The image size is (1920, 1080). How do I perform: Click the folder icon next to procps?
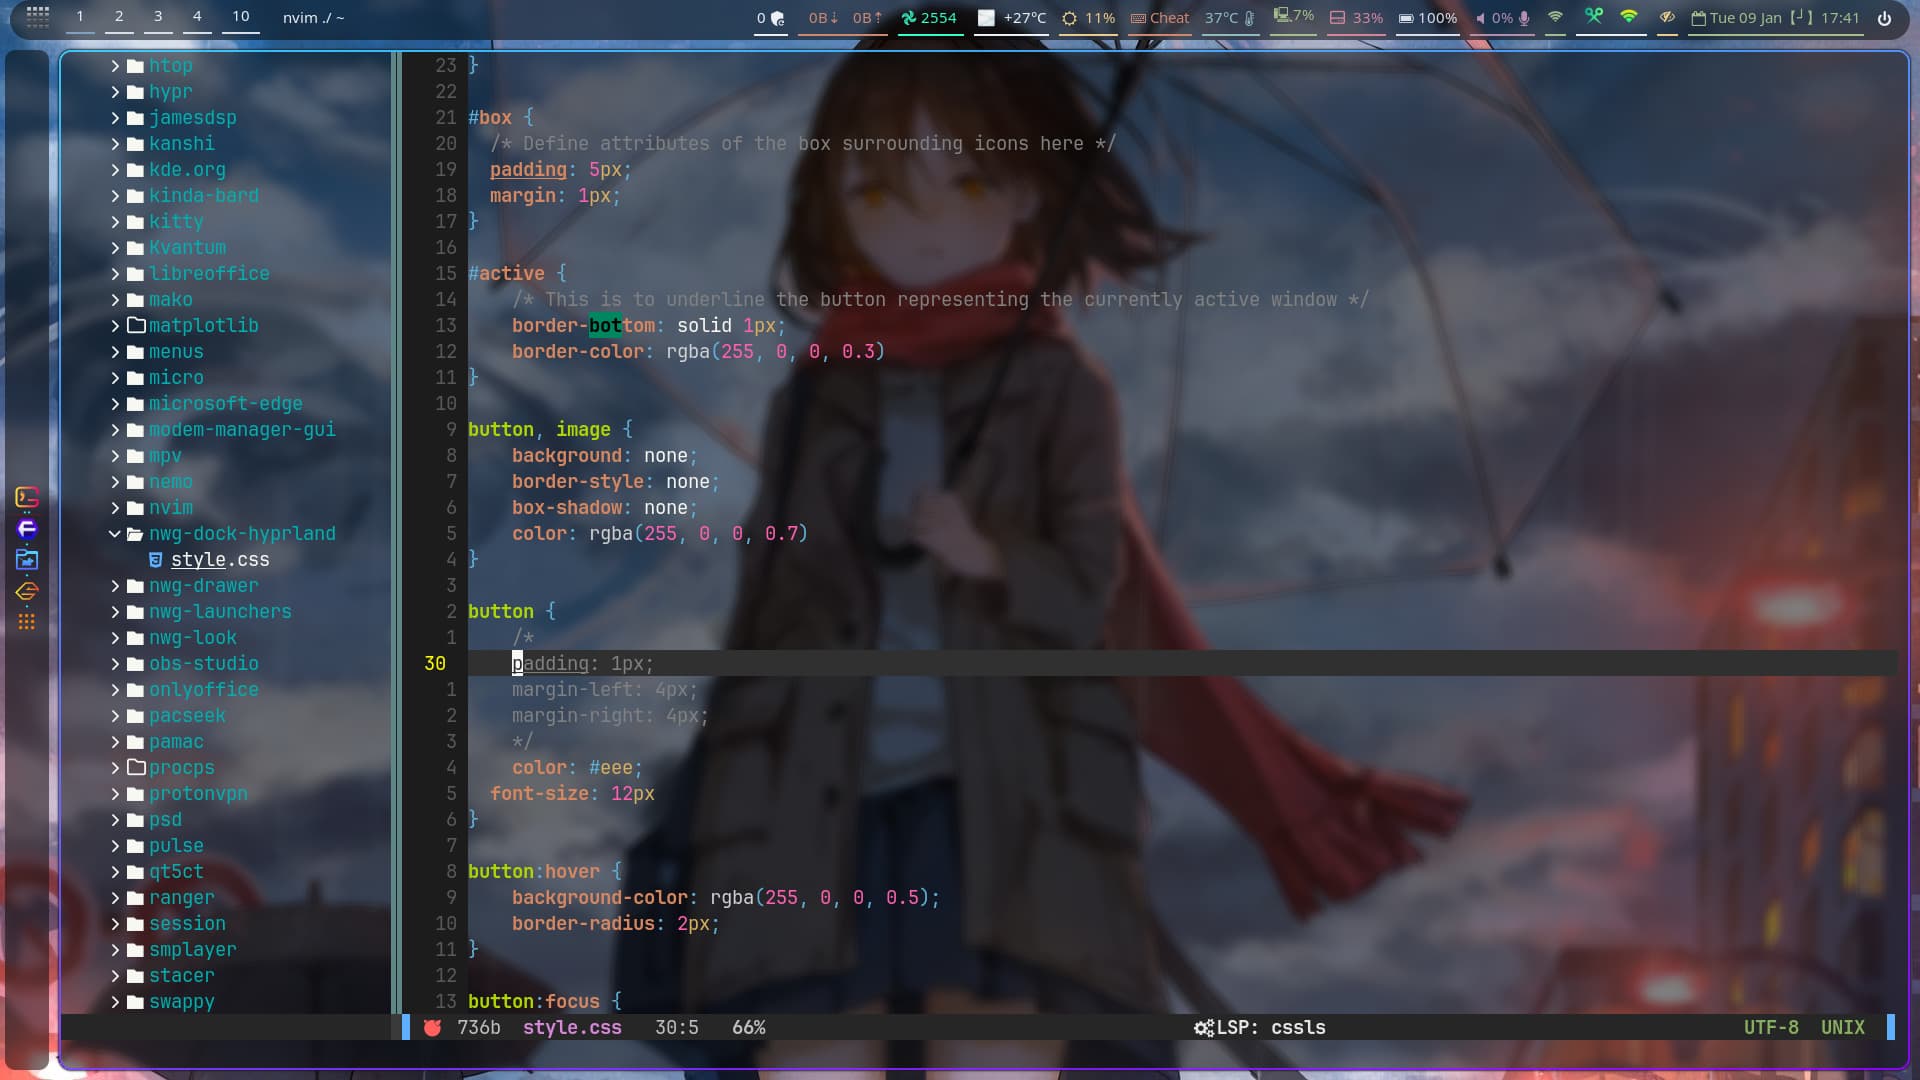tap(136, 767)
